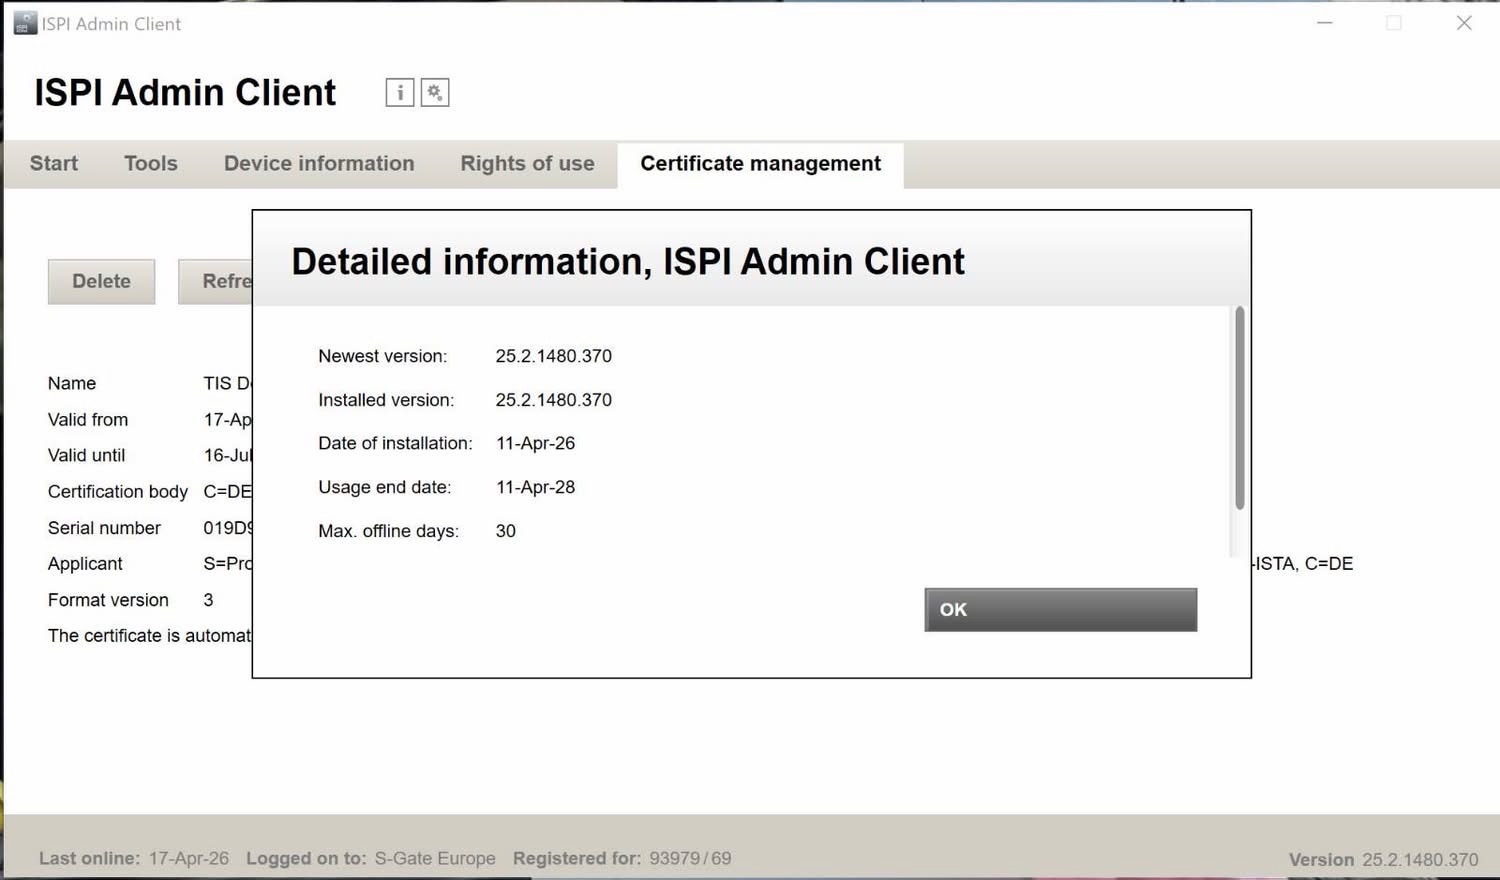The height and width of the screenshot is (880, 1500).
Task: Click the Version number in status bar
Action: point(1419,860)
